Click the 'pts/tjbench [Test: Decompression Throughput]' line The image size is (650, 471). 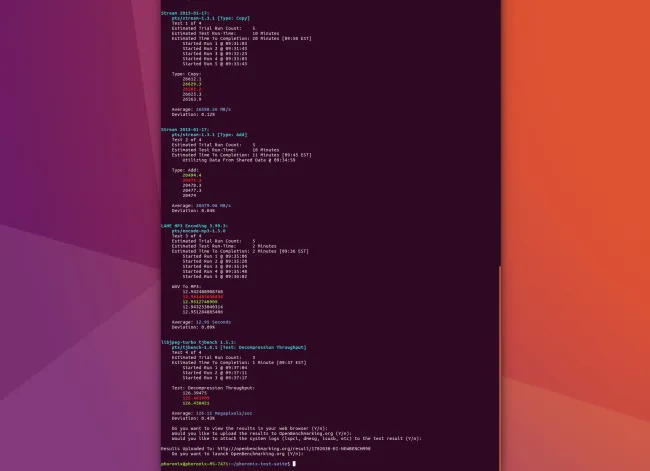pyautogui.click(x=239, y=347)
